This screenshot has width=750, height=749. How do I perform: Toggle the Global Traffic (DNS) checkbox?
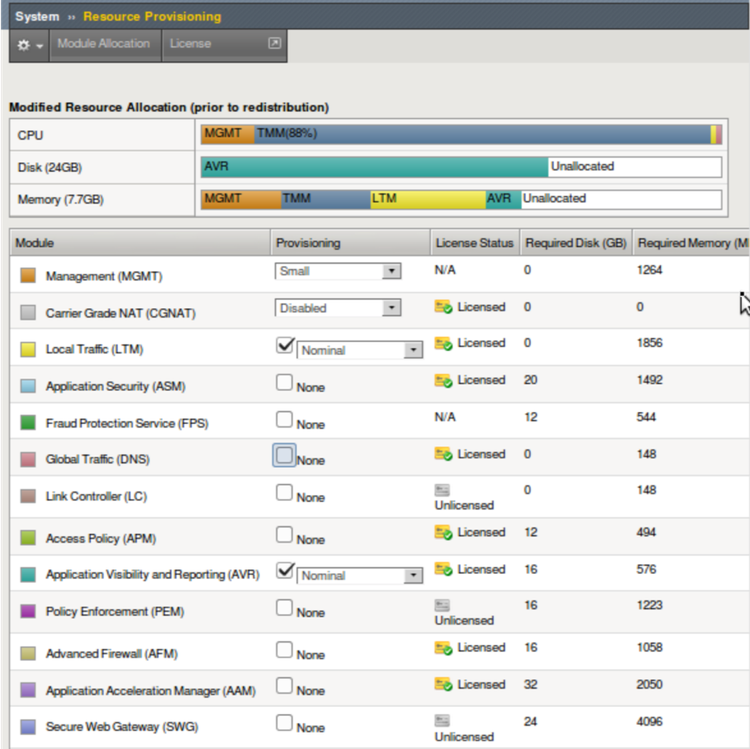[285, 456]
